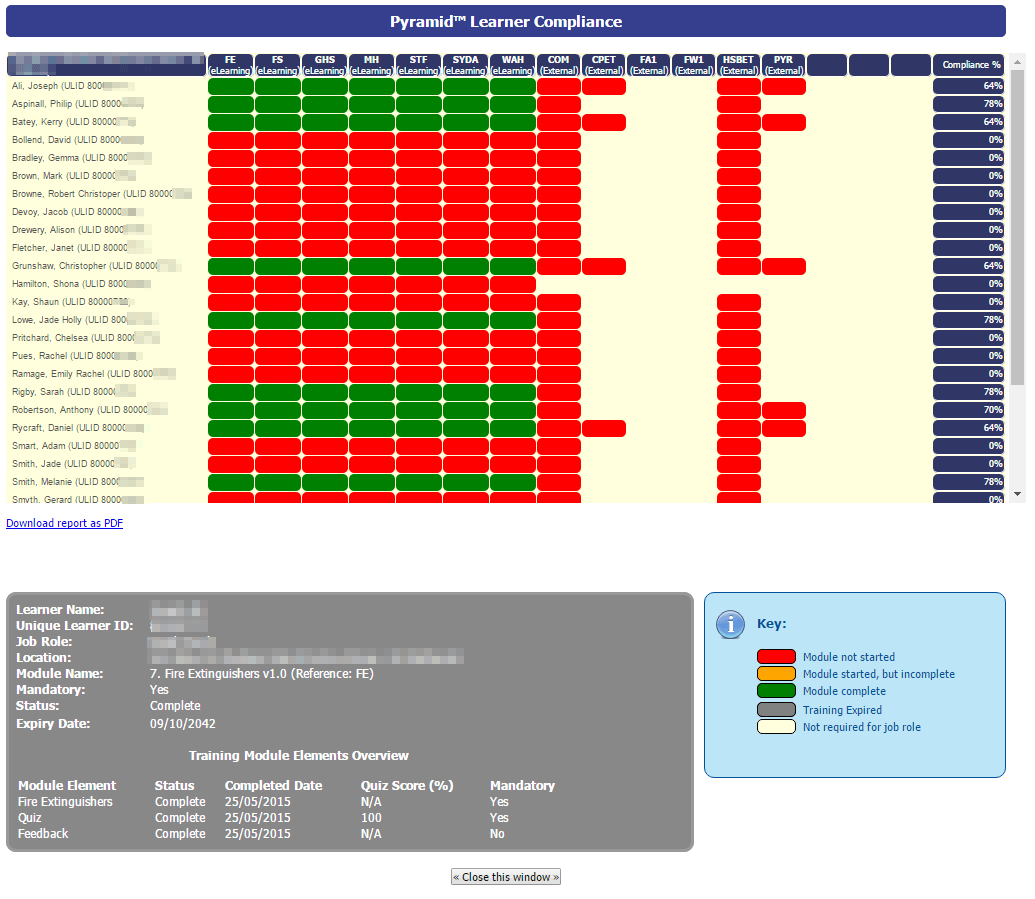Open Hamilton, Shona's red WAH module cell
The image size is (1035, 899).
[x=513, y=284]
